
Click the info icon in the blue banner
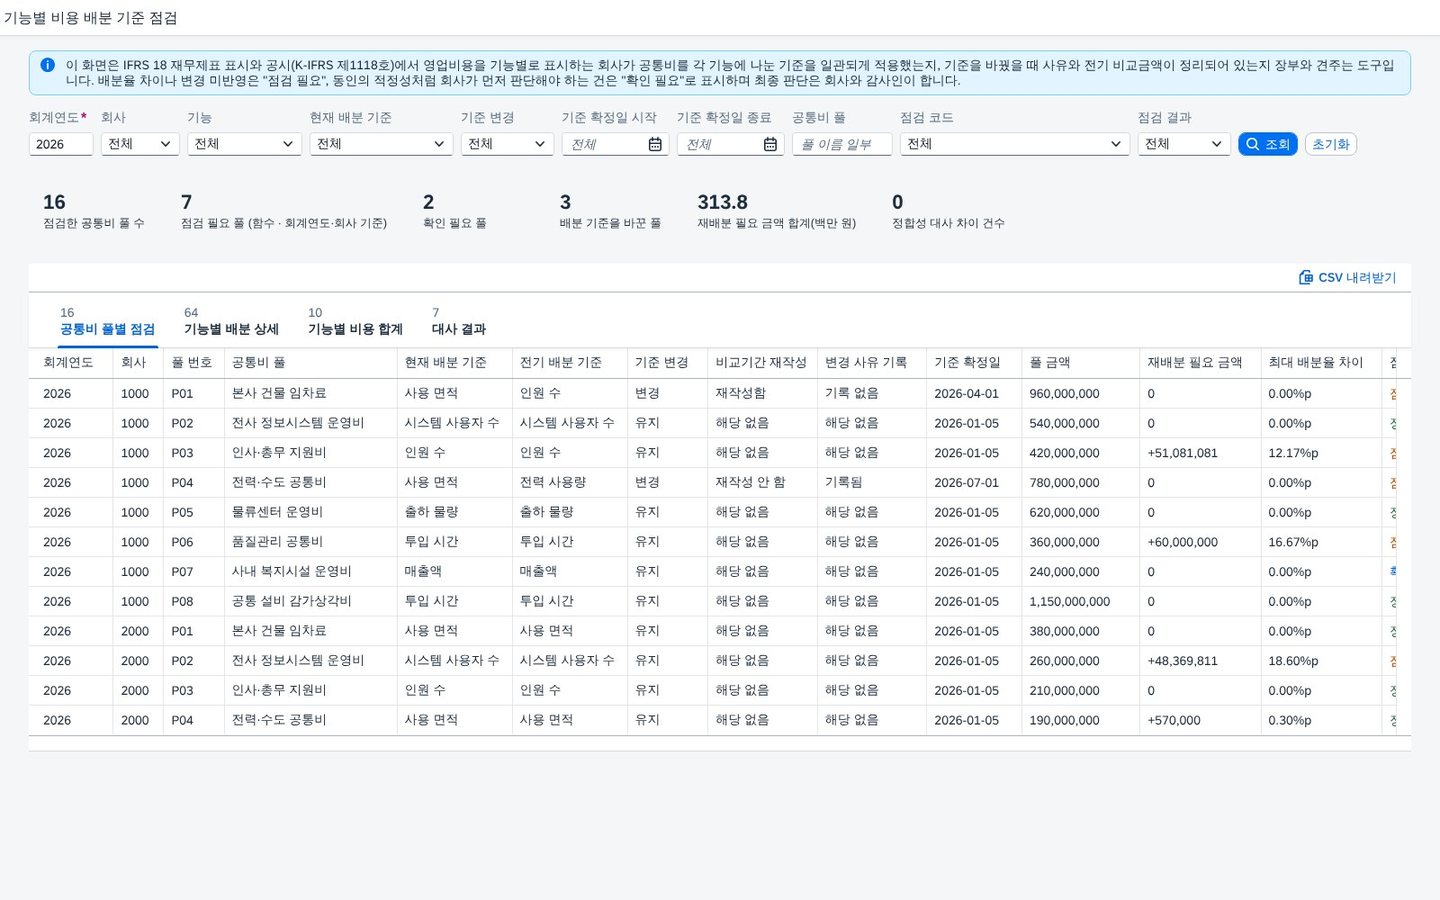[x=47, y=65]
